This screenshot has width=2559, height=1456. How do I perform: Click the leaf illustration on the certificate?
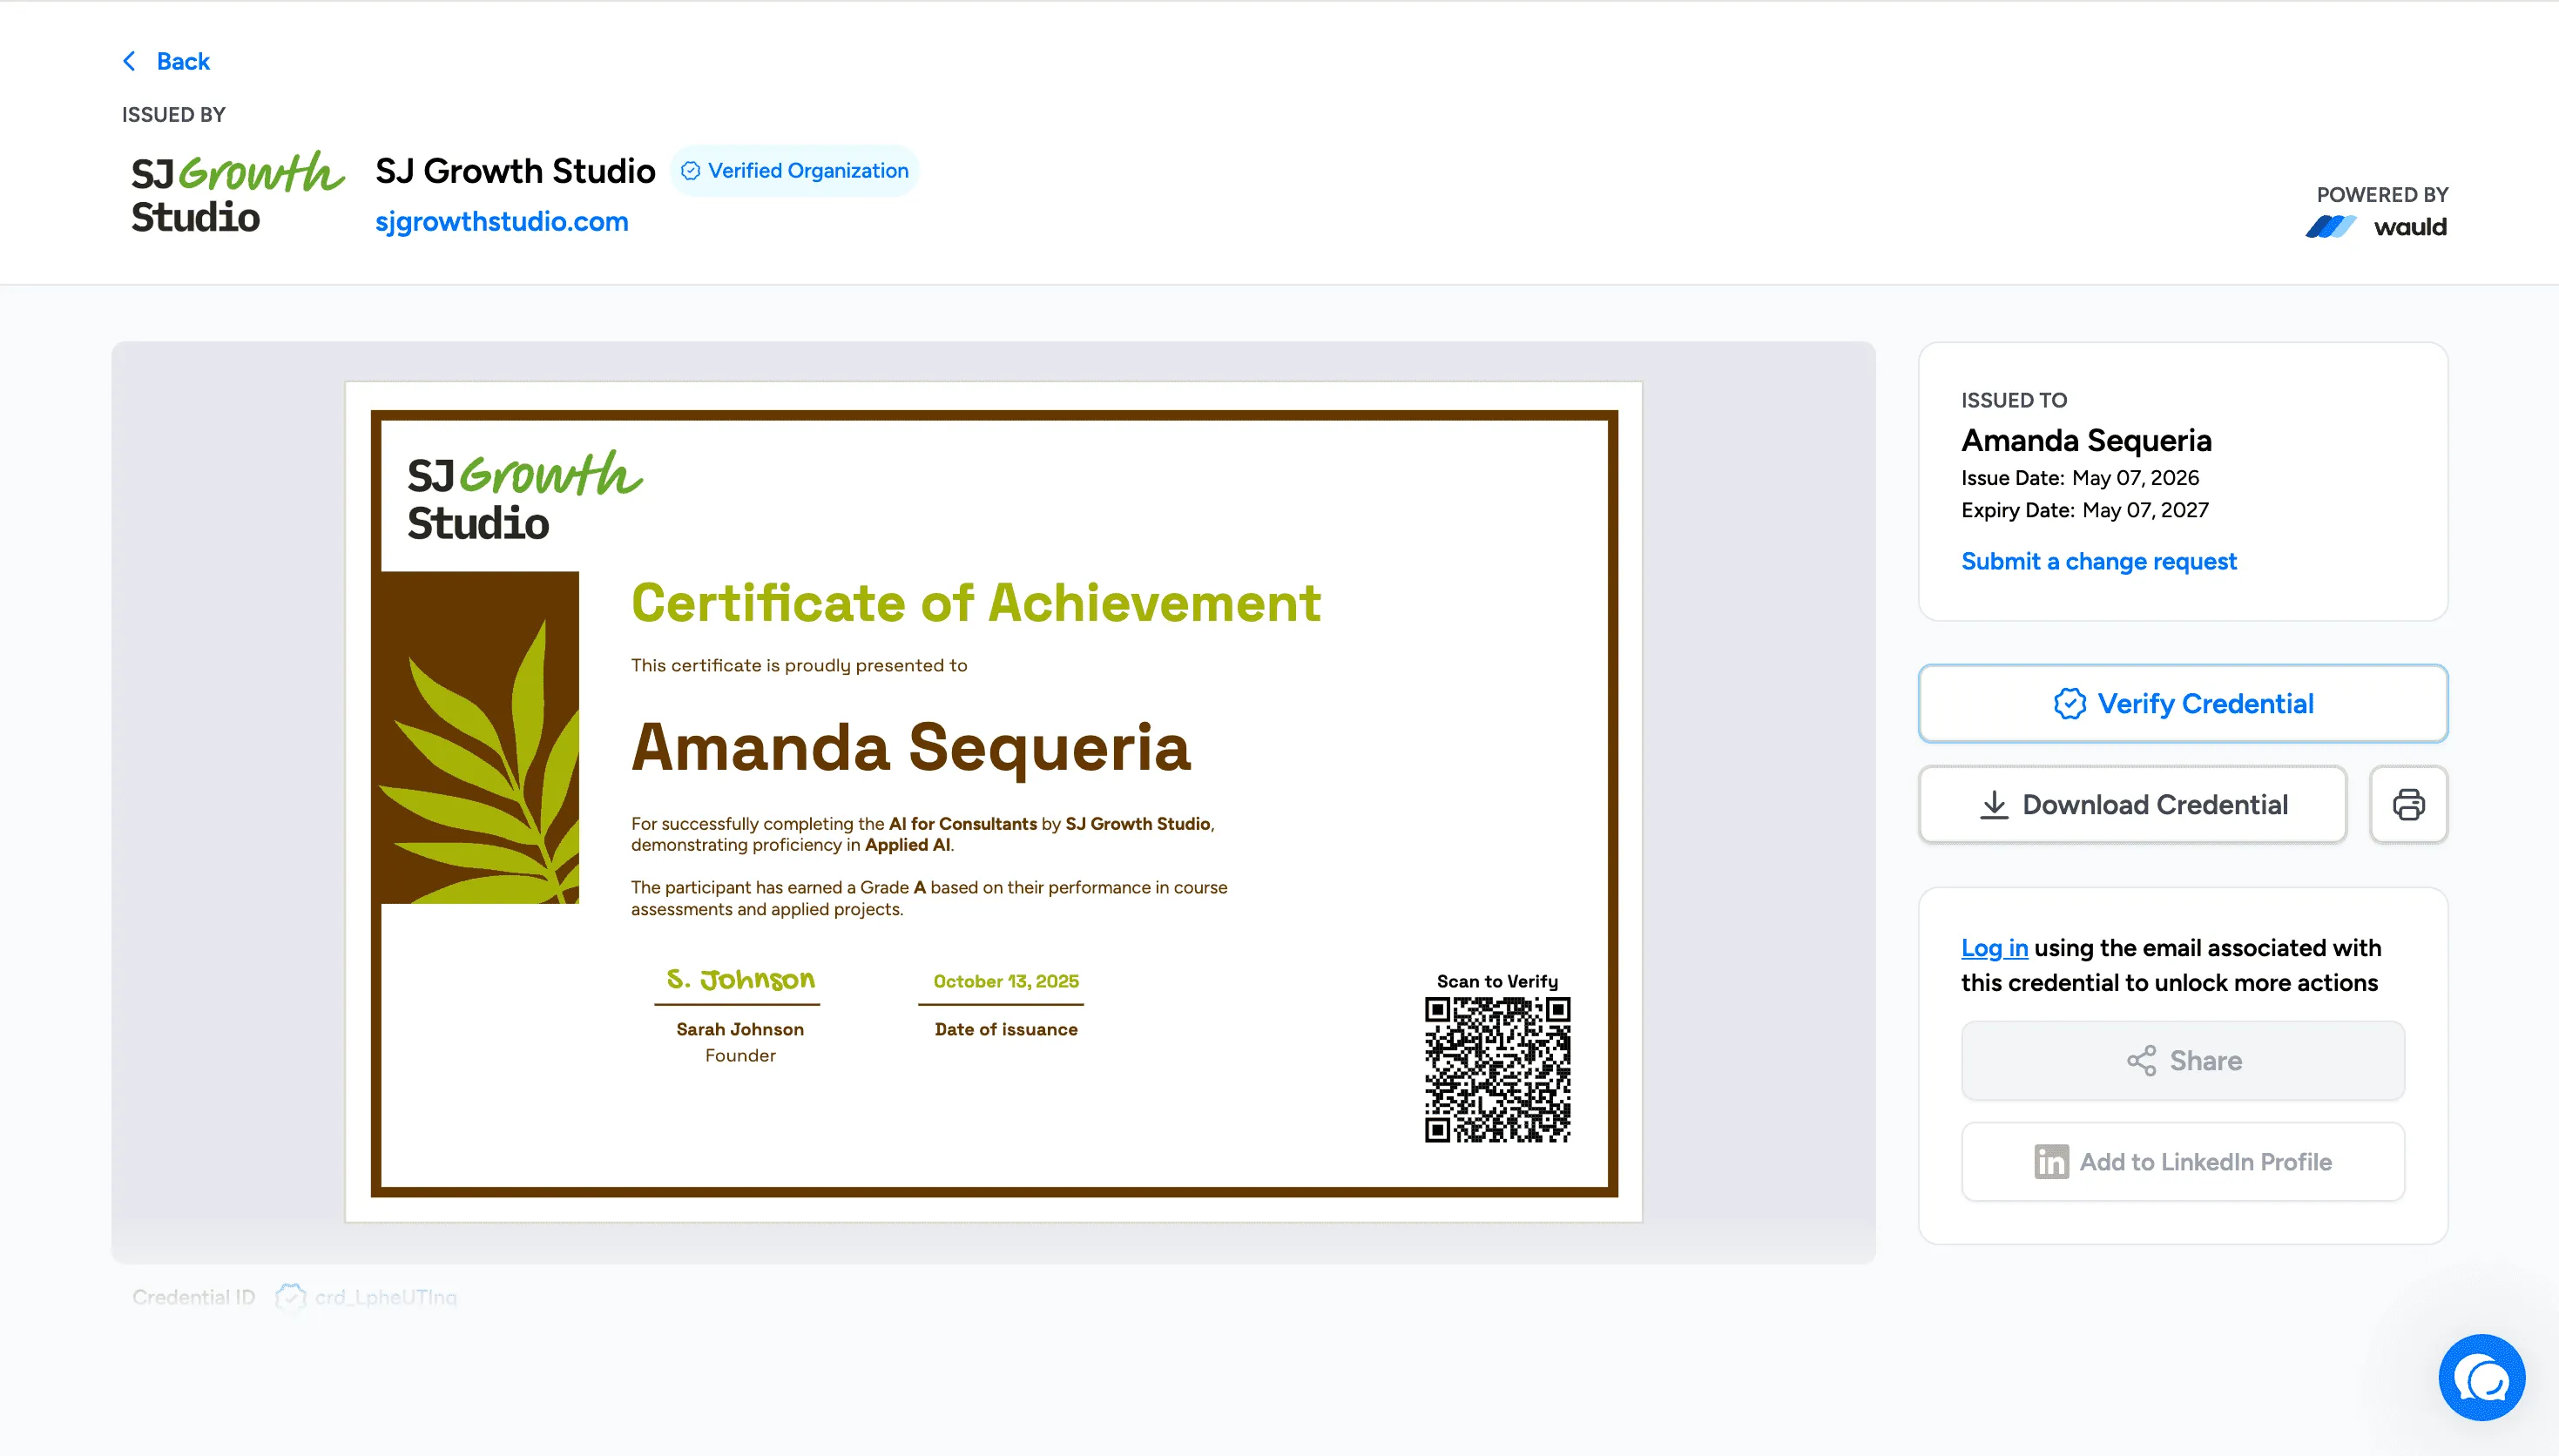point(481,738)
